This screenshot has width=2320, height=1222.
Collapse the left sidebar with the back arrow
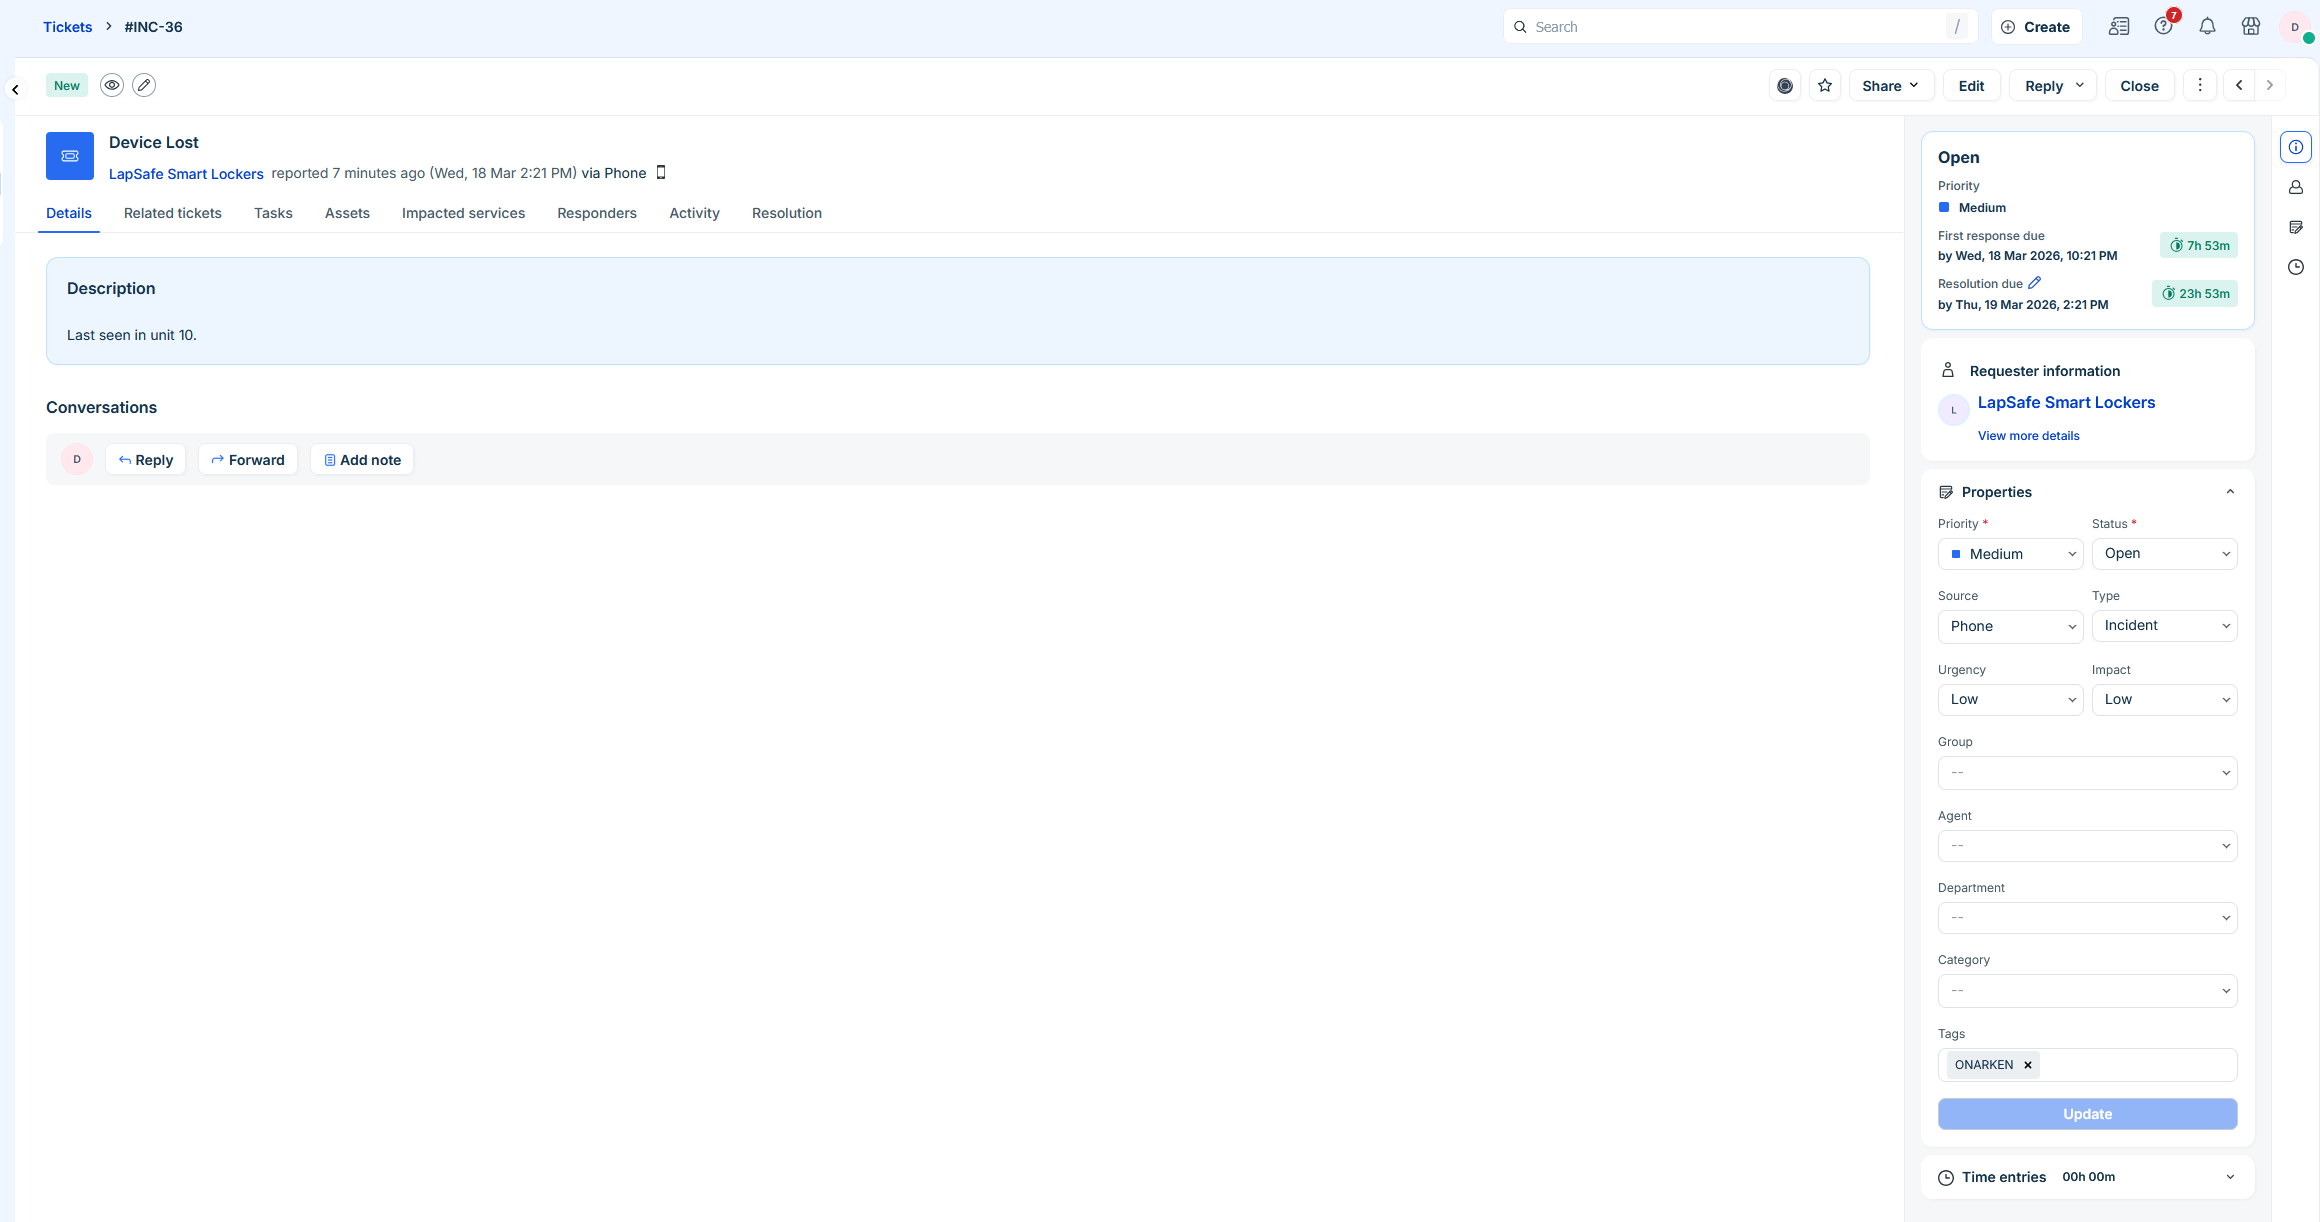(15, 90)
